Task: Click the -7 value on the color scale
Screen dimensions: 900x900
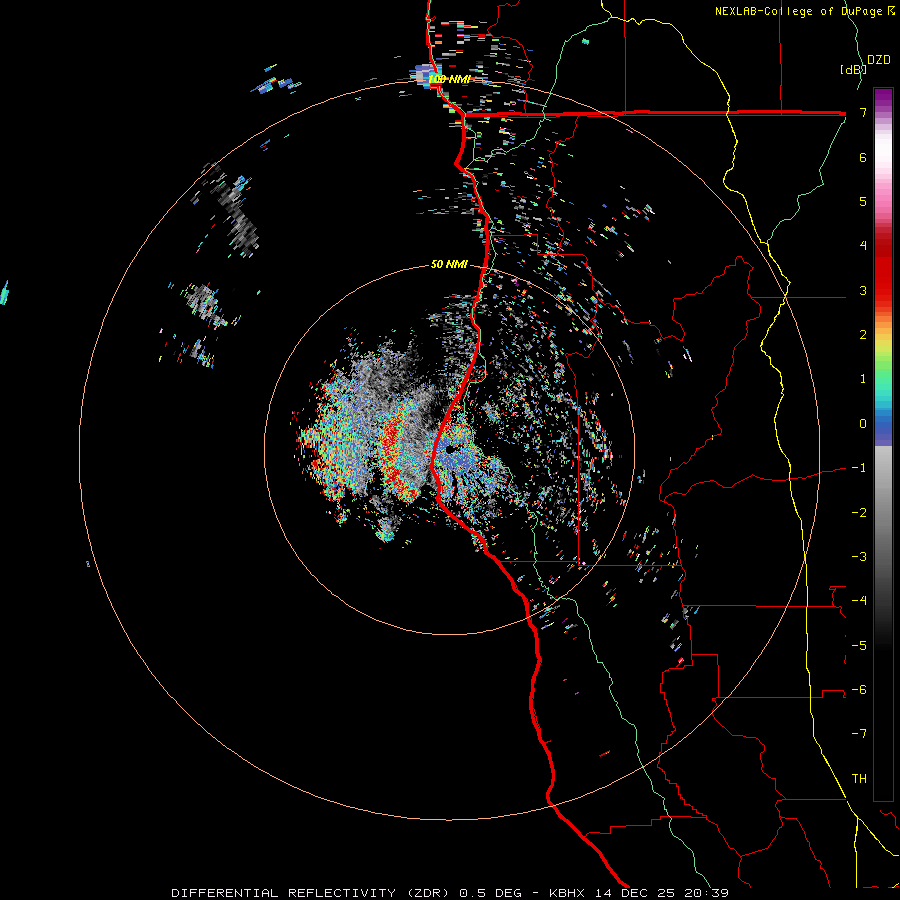Action: [x=859, y=734]
